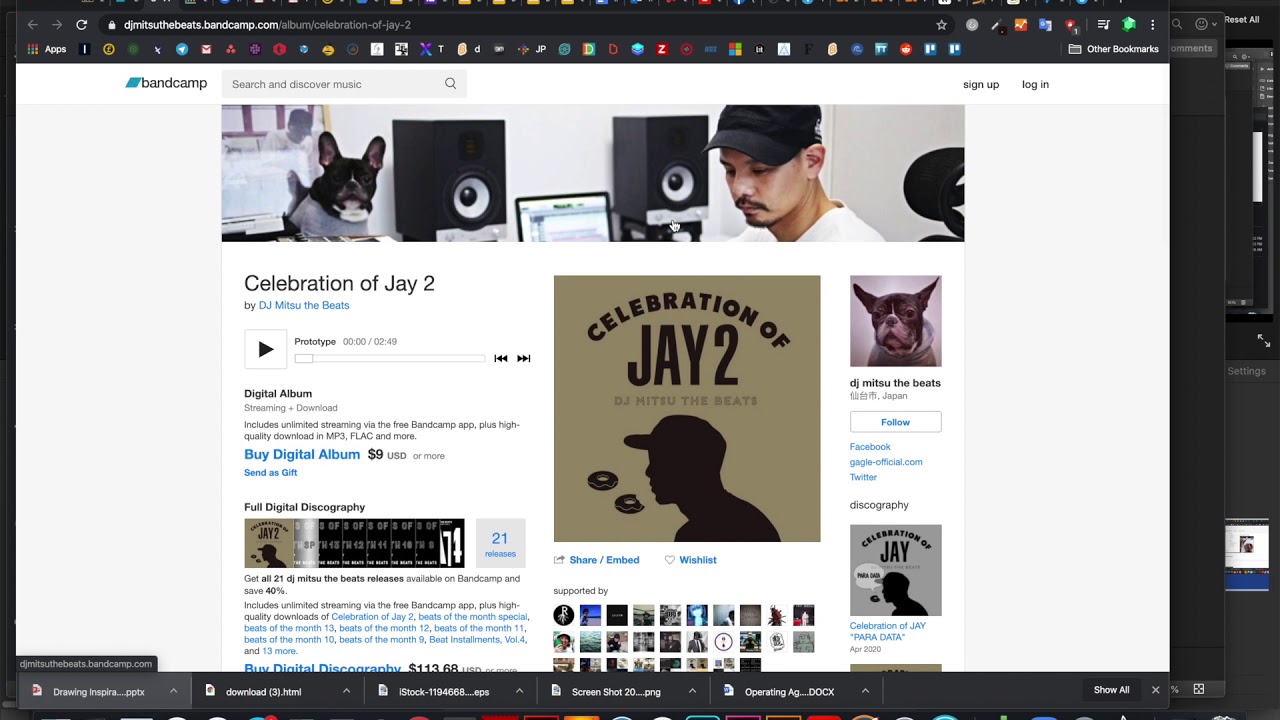Play the Prototype track
The image size is (1280, 720).
(x=265, y=349)
